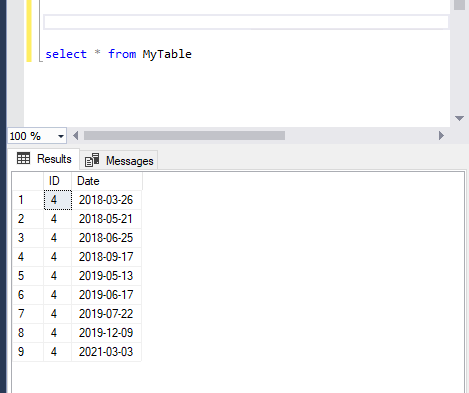The width and height of the screenshot is (469, 393).
Task: Select the date cell 2018-05-21
Action: pos(106,219)
